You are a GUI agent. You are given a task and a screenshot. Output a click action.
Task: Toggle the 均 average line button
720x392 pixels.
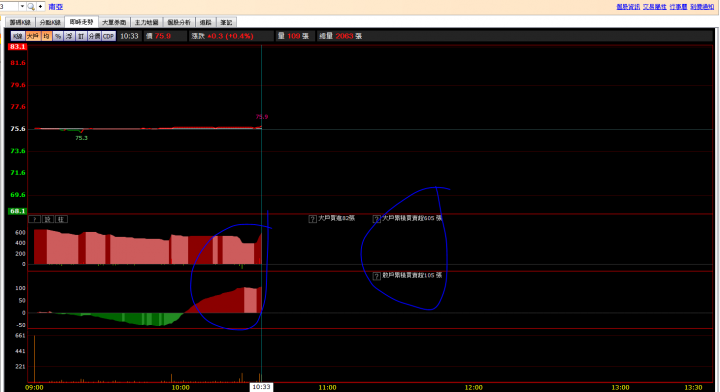(x=46, y=36)
